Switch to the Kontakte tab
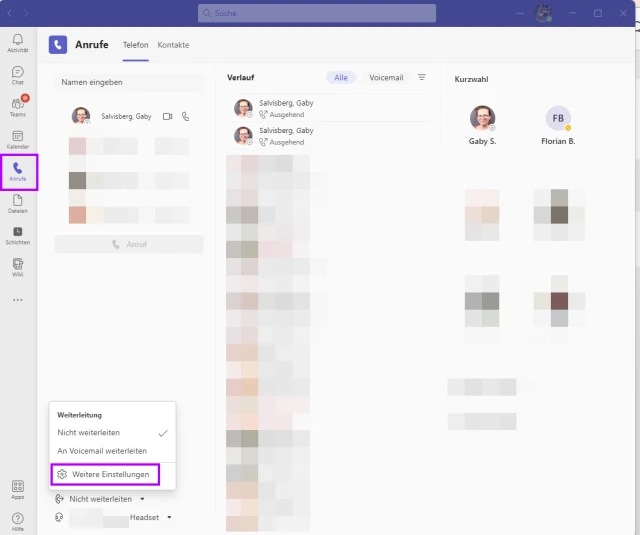The image size is (640, 535). click(x=173, y=45)
